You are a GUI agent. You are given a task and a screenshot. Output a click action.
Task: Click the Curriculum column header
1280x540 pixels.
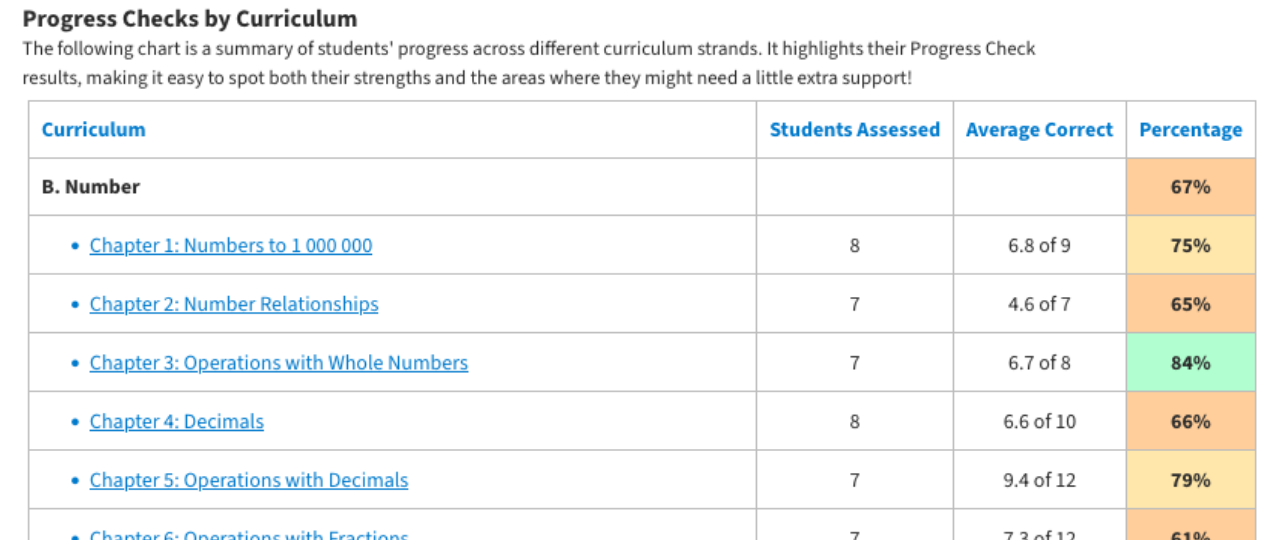[93, 130]
